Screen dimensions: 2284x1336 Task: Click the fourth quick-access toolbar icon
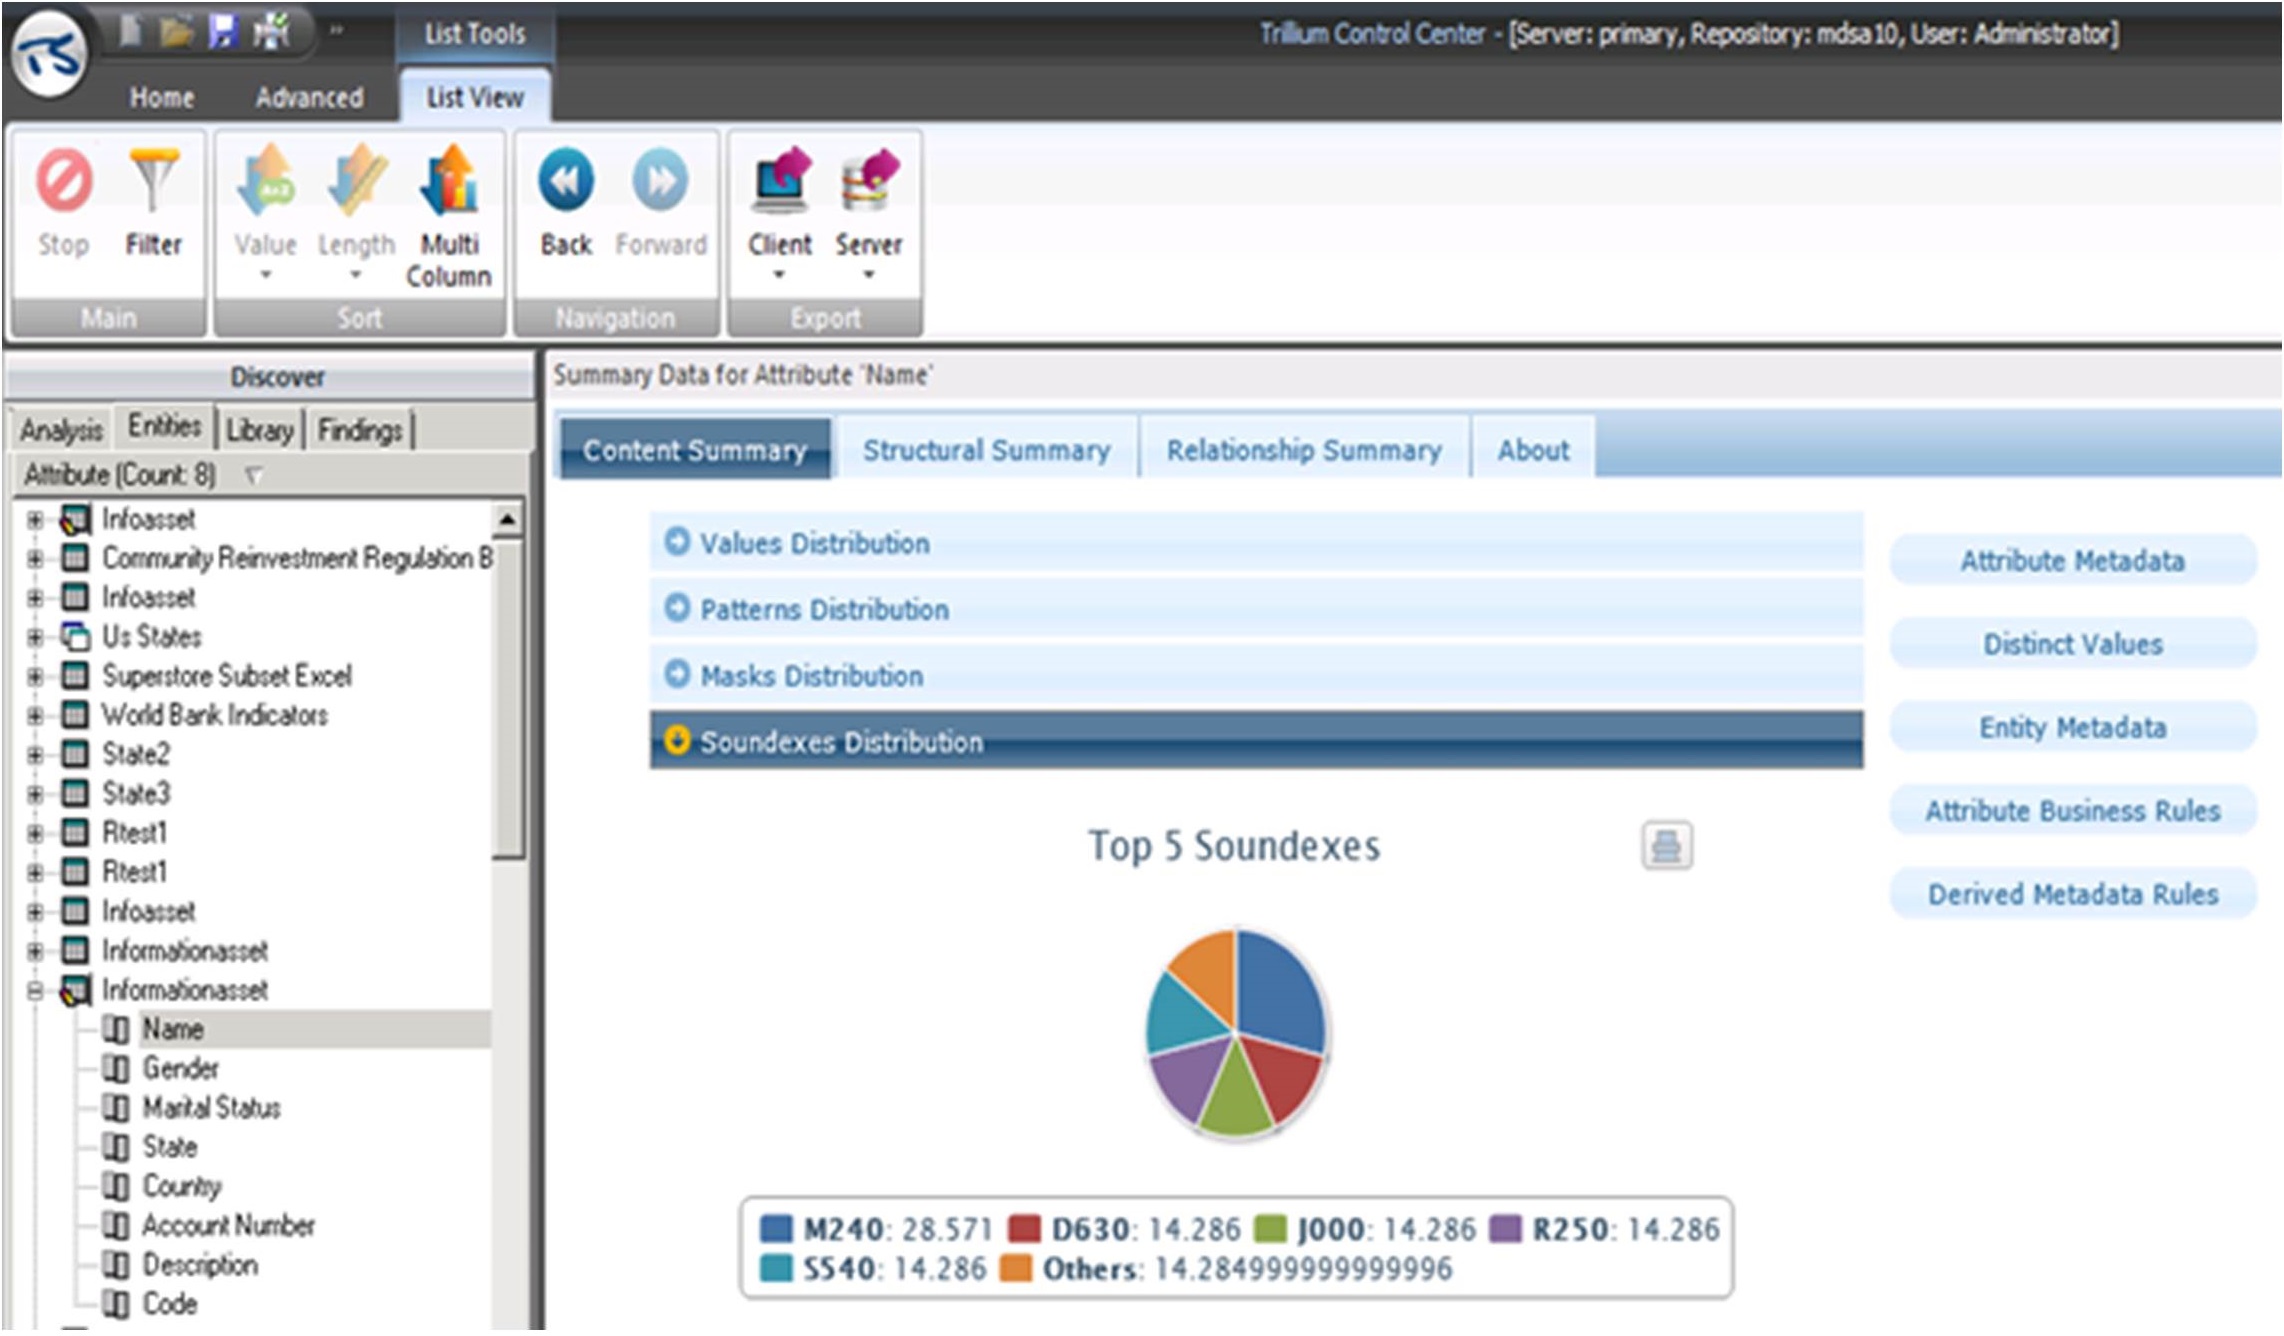(x=270, y=32)
